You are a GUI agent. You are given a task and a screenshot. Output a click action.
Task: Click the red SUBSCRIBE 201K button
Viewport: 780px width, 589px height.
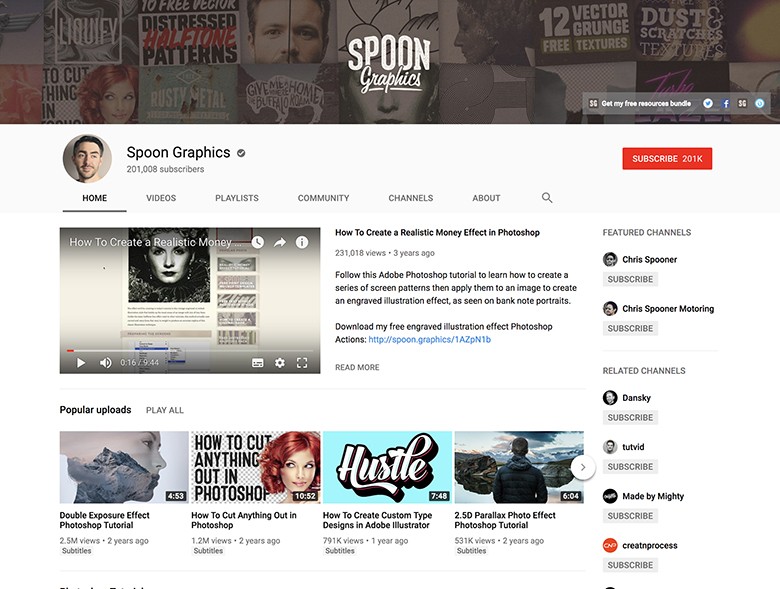pyautogui.click(x=667, y=159)
